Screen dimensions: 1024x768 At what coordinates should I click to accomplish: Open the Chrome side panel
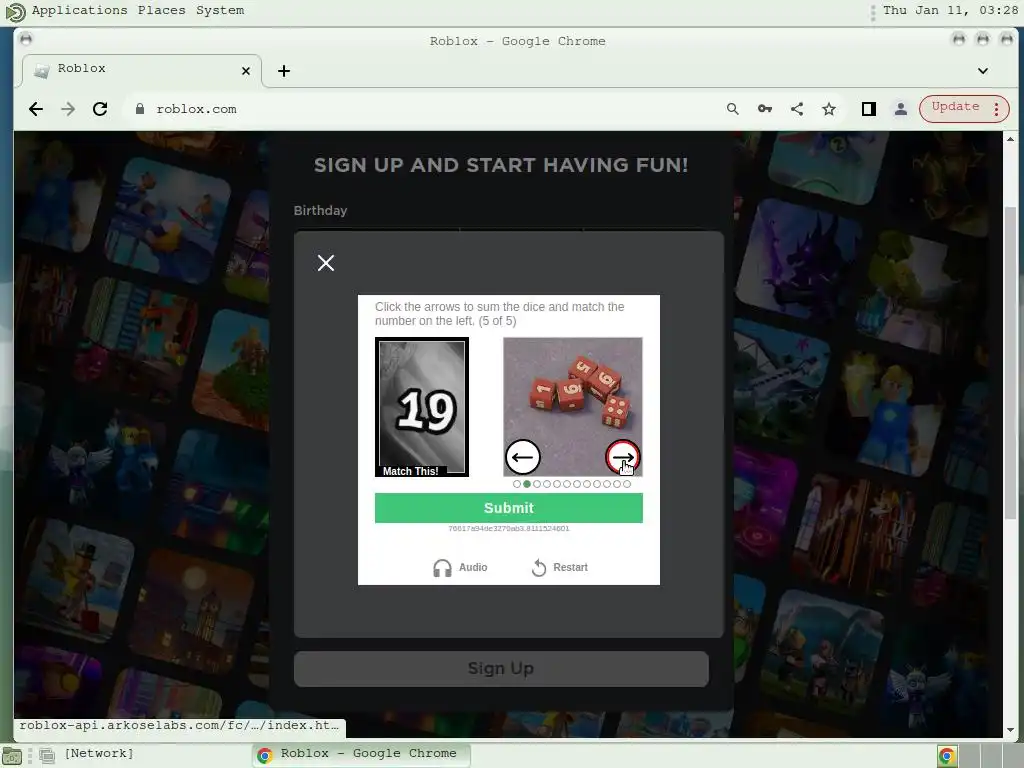pos(869,109)
